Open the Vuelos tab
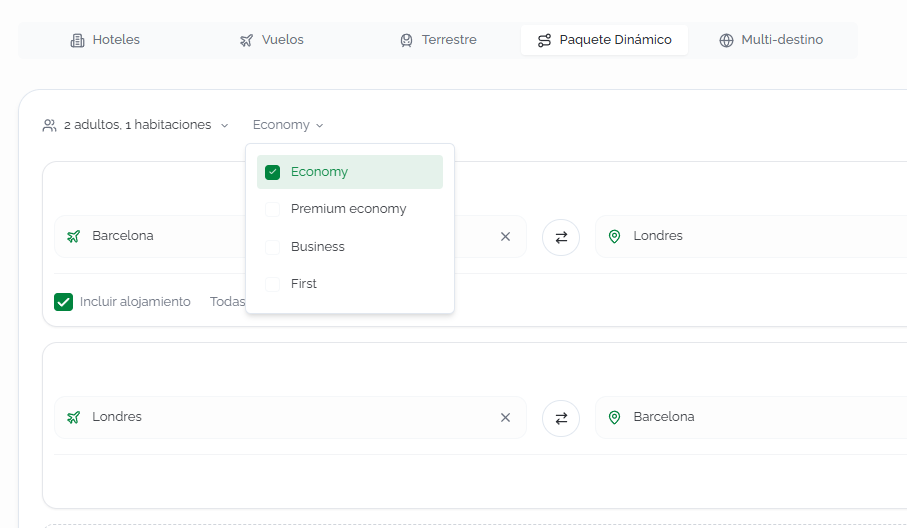This screenshot has width=907, height=528. 271,40
